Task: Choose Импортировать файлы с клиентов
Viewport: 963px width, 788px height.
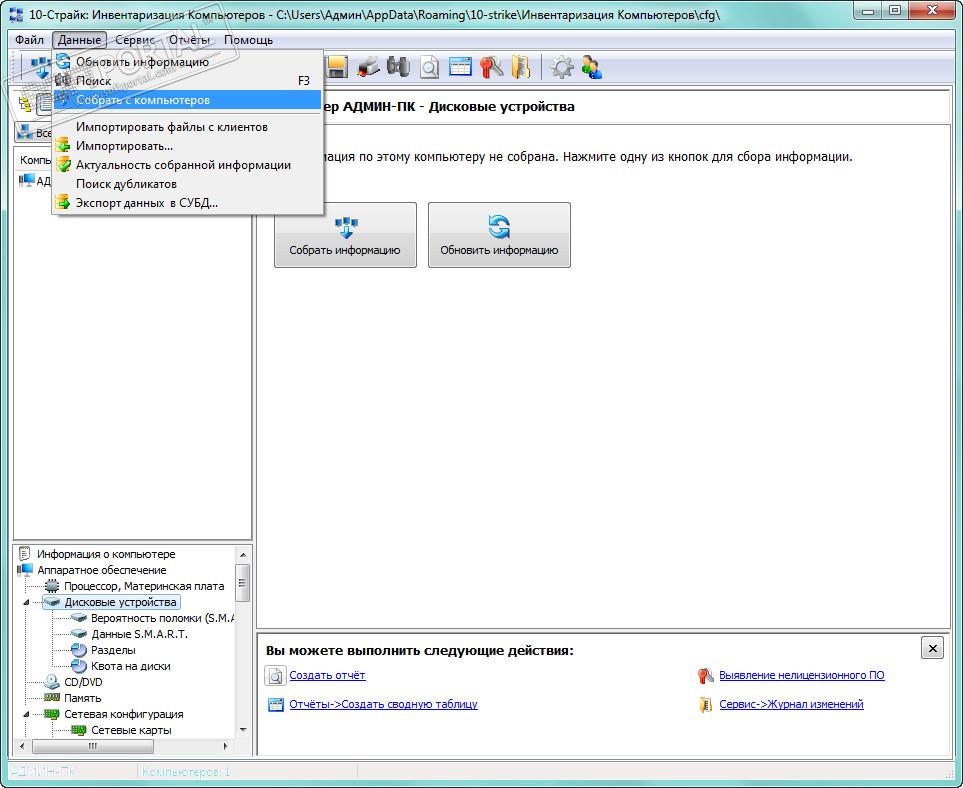Action: click(x=187, y=127)
